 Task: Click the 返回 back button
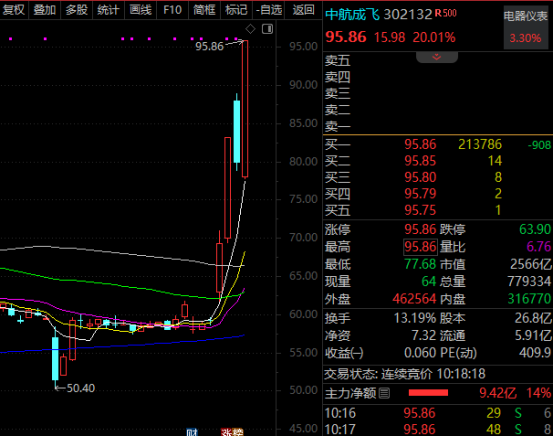tap(303, 10)
